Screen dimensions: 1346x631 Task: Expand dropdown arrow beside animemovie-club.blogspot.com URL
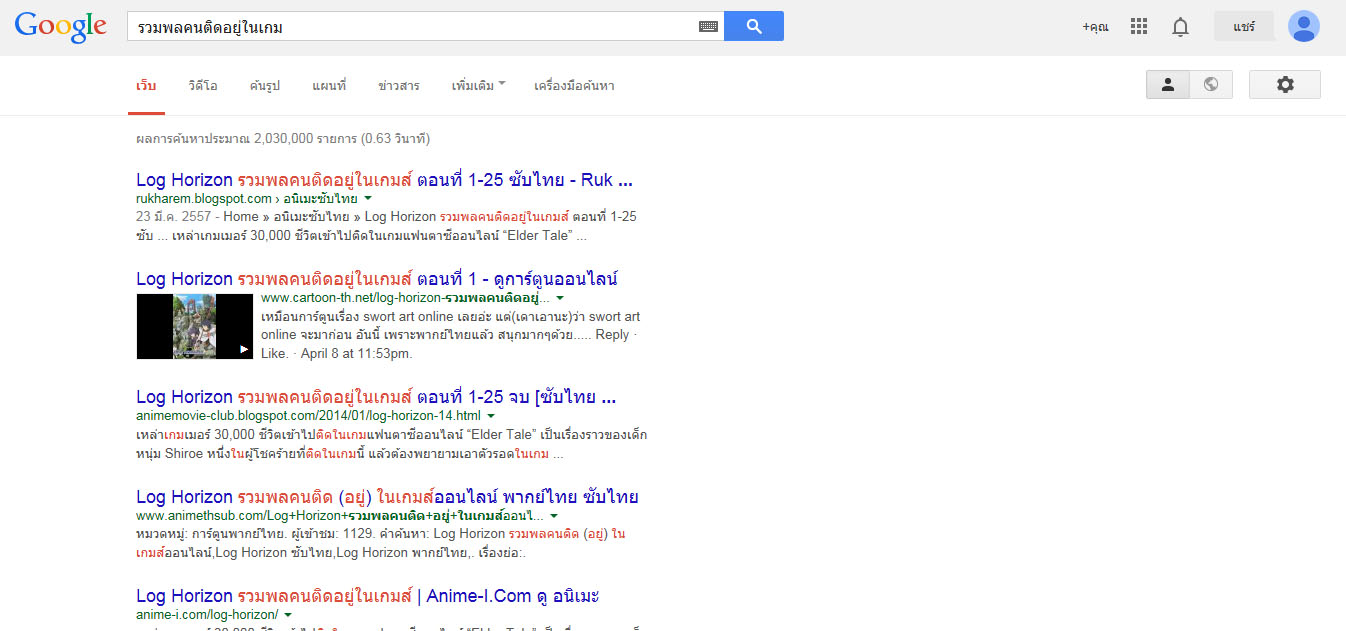(491, 416)
